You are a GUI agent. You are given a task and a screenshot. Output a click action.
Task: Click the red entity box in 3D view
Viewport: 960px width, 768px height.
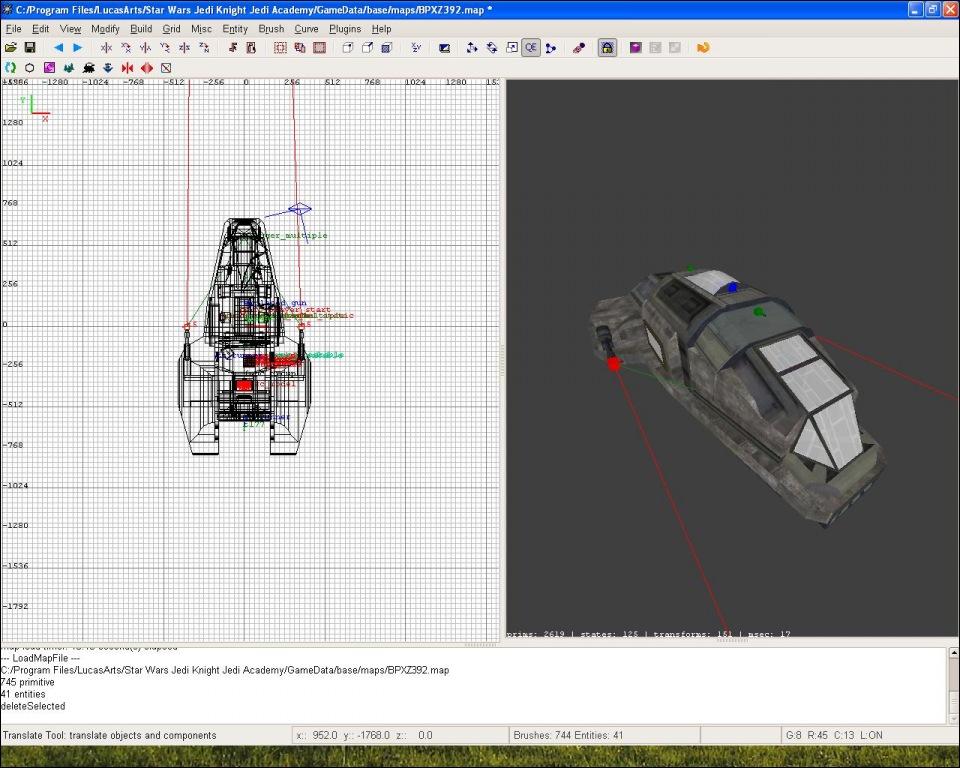614,364
